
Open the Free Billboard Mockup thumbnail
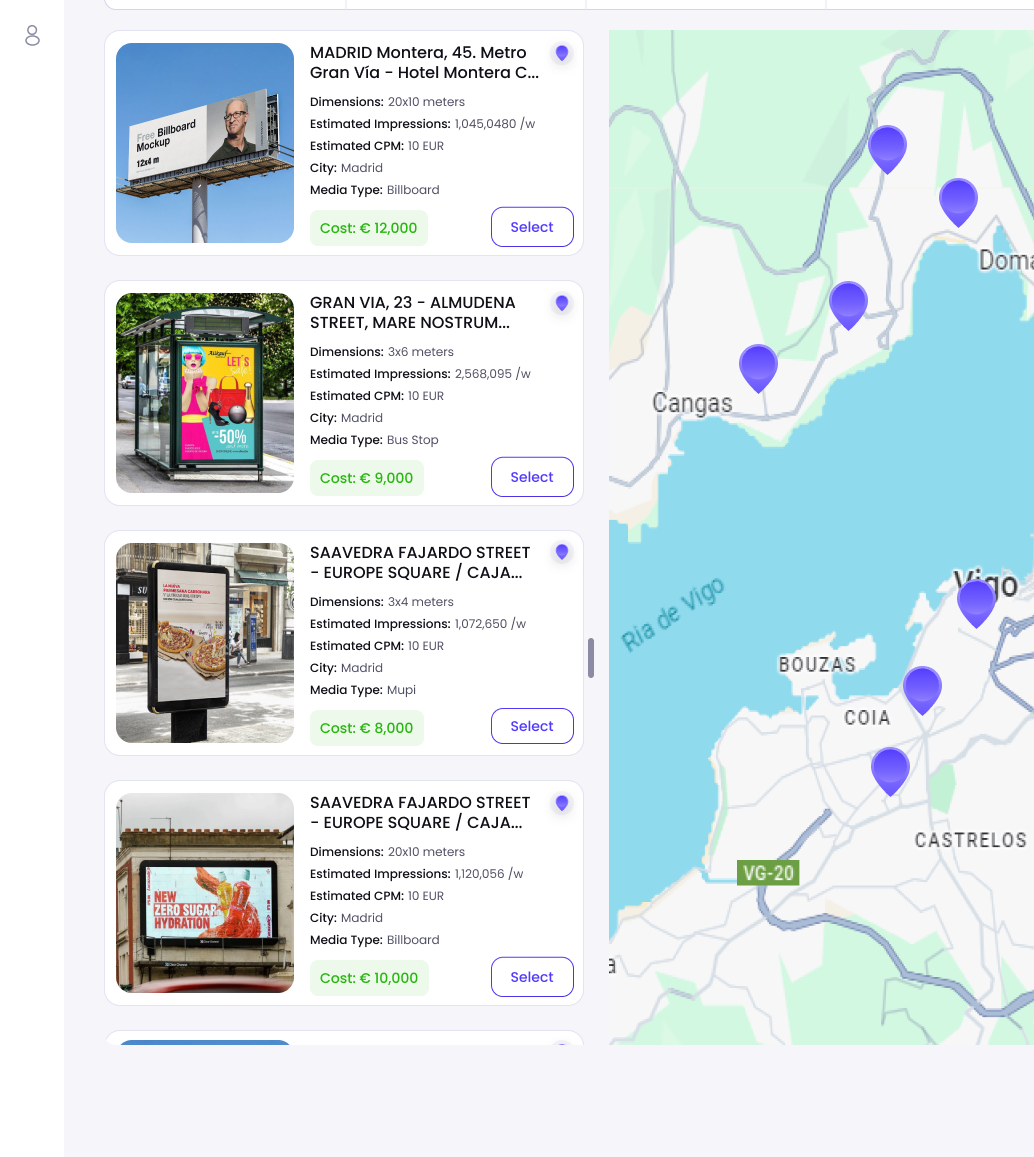(205, 143)
